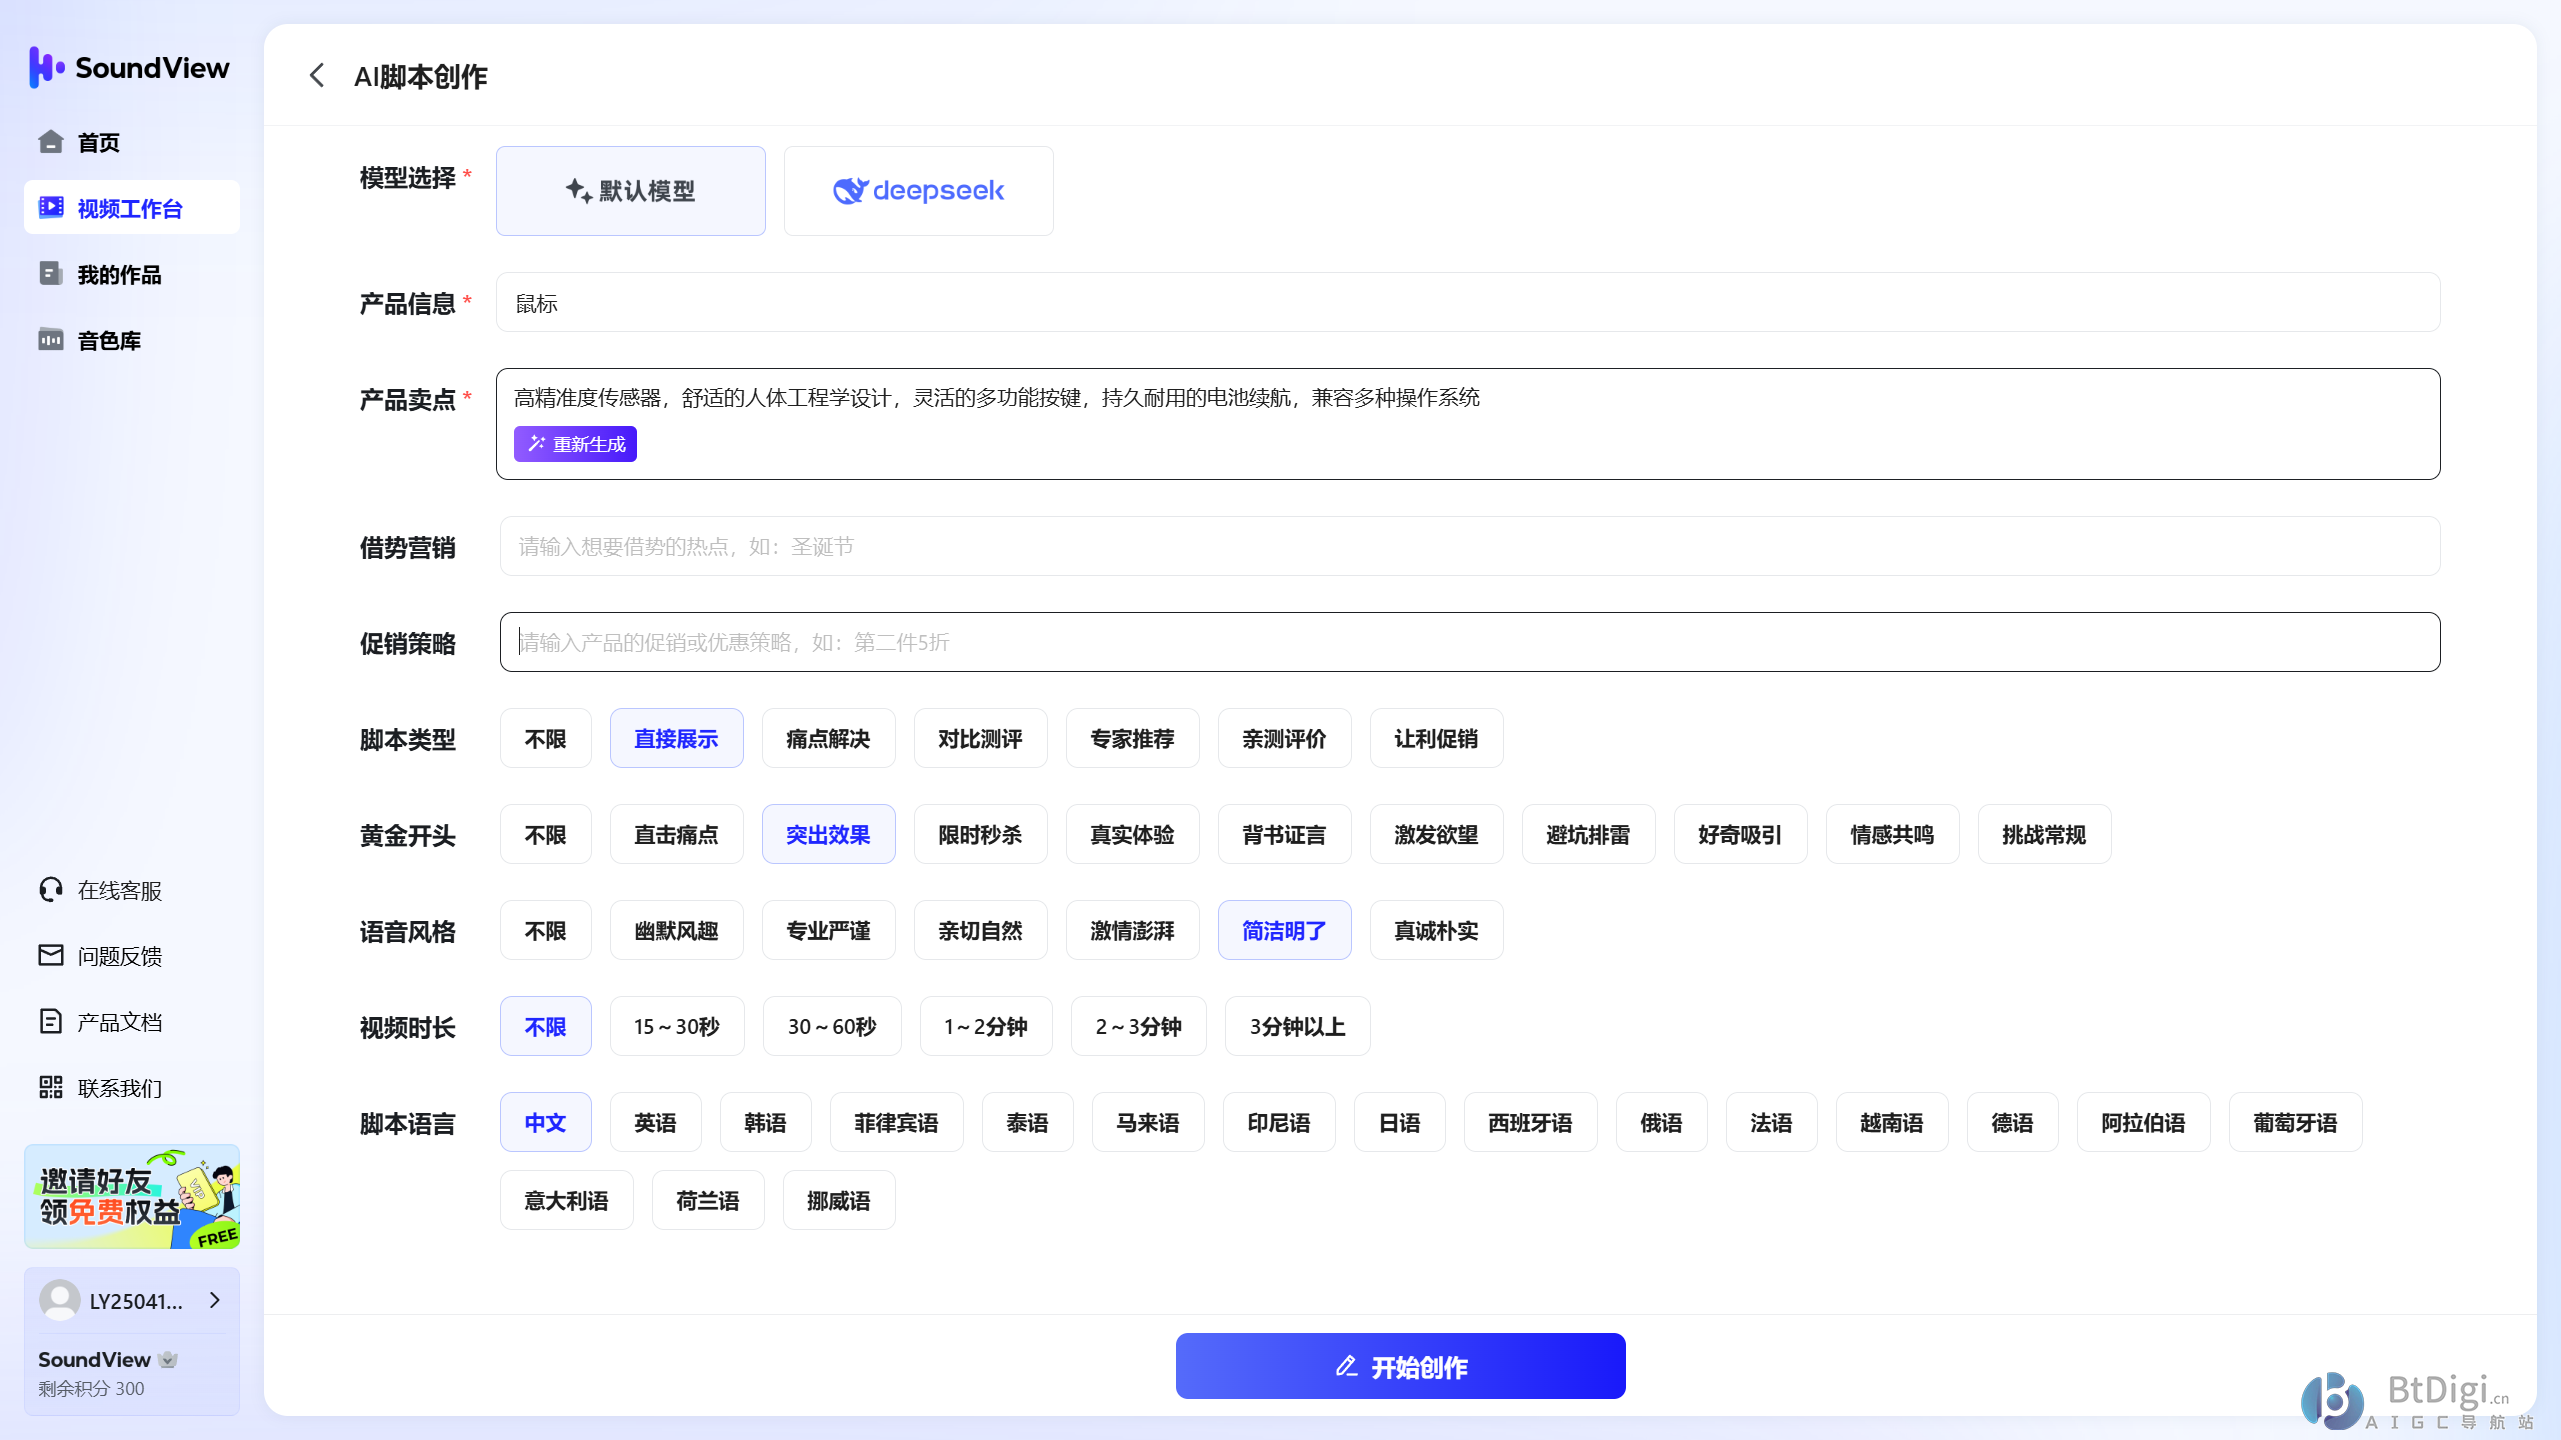
Task: Open the 邀请好友 promotional banner
Action: click(131, 1197)
